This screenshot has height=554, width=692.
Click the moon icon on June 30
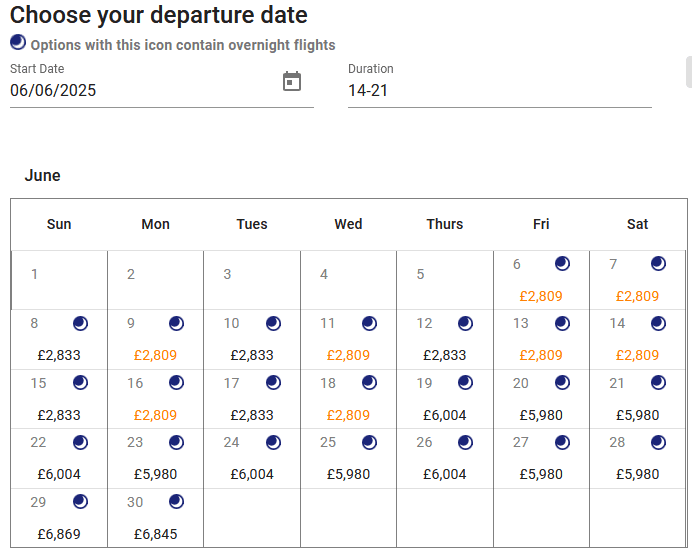[x=176, y=502]
